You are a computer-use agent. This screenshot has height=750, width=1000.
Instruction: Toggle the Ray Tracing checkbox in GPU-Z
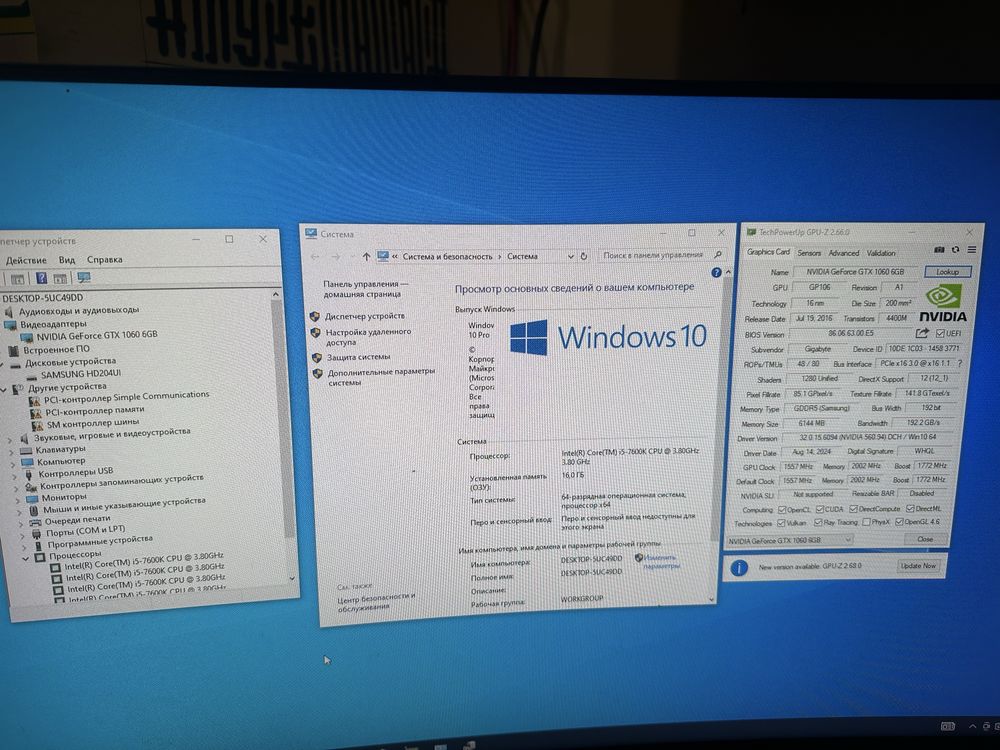[x=818, y=522]
